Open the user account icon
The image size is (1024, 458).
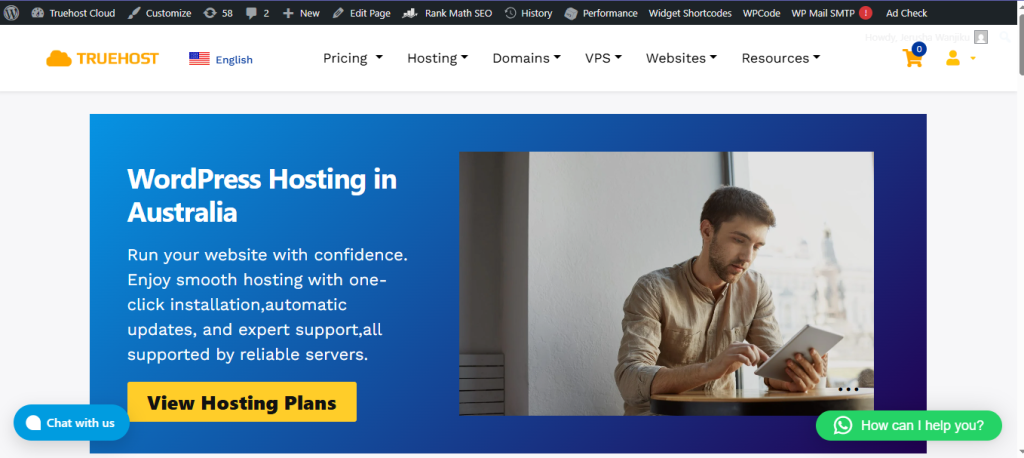(953, 58)
